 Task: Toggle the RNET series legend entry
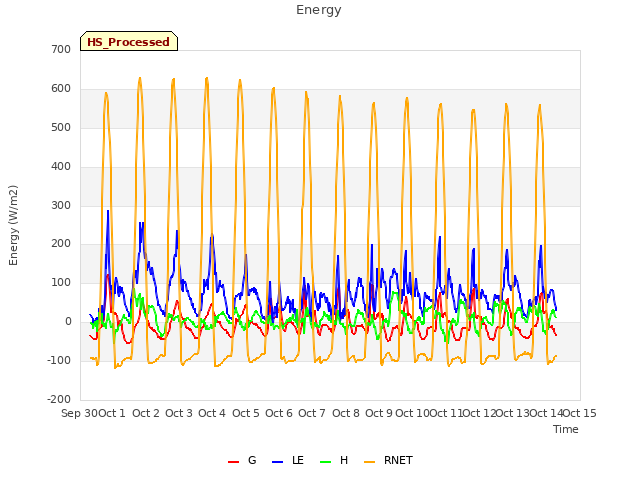[x=388, y=460]
